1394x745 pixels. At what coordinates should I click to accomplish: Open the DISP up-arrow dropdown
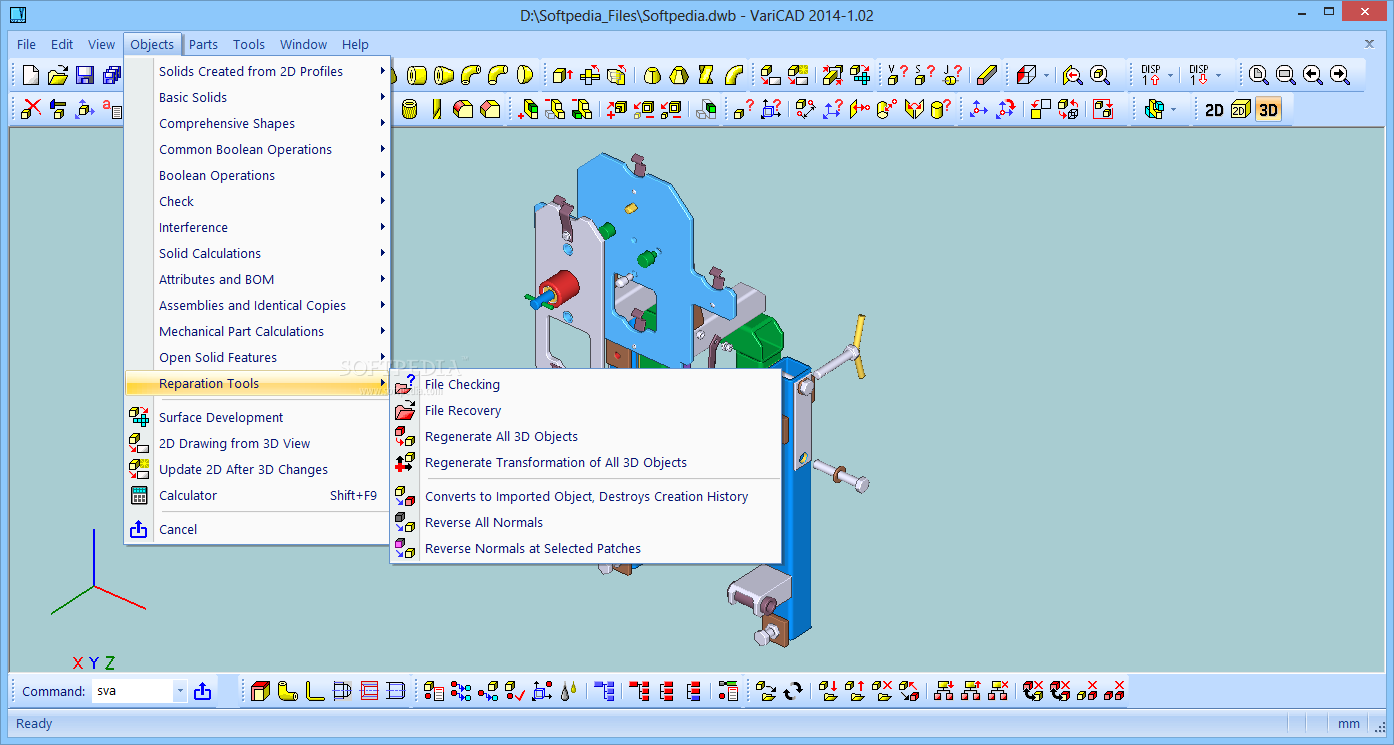[1171, 75]
